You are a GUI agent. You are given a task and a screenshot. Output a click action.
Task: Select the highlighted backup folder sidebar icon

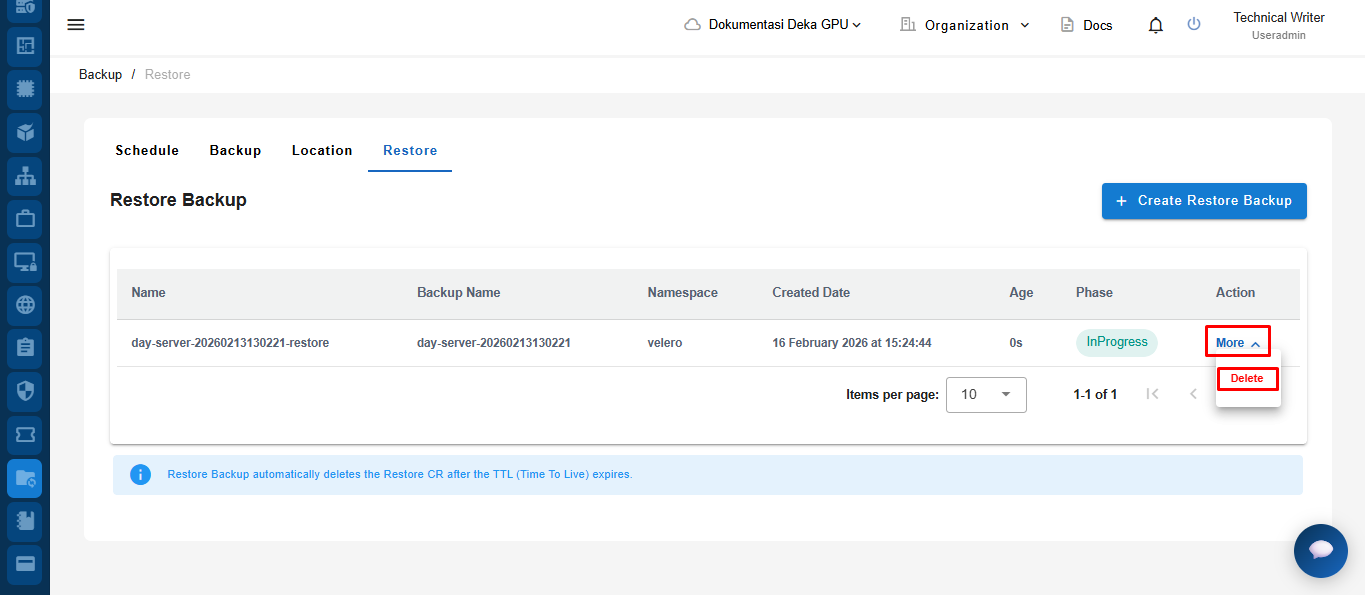(25, 478)
